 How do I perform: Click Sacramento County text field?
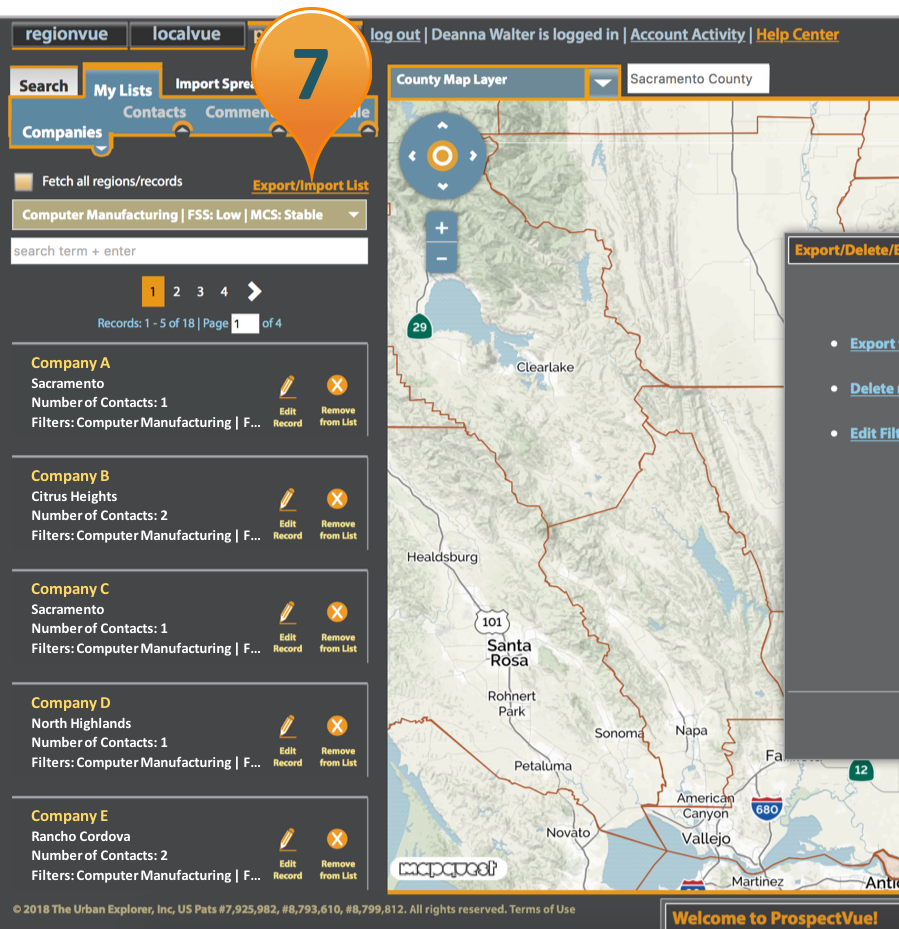[x=698, y=79]
